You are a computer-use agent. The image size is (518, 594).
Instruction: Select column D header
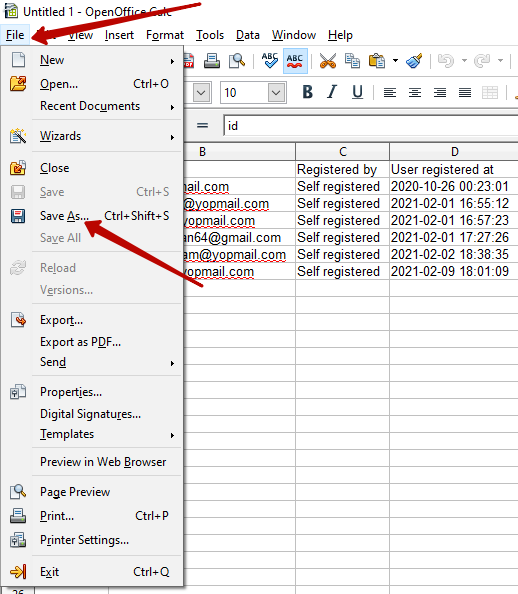click(454, 152)
